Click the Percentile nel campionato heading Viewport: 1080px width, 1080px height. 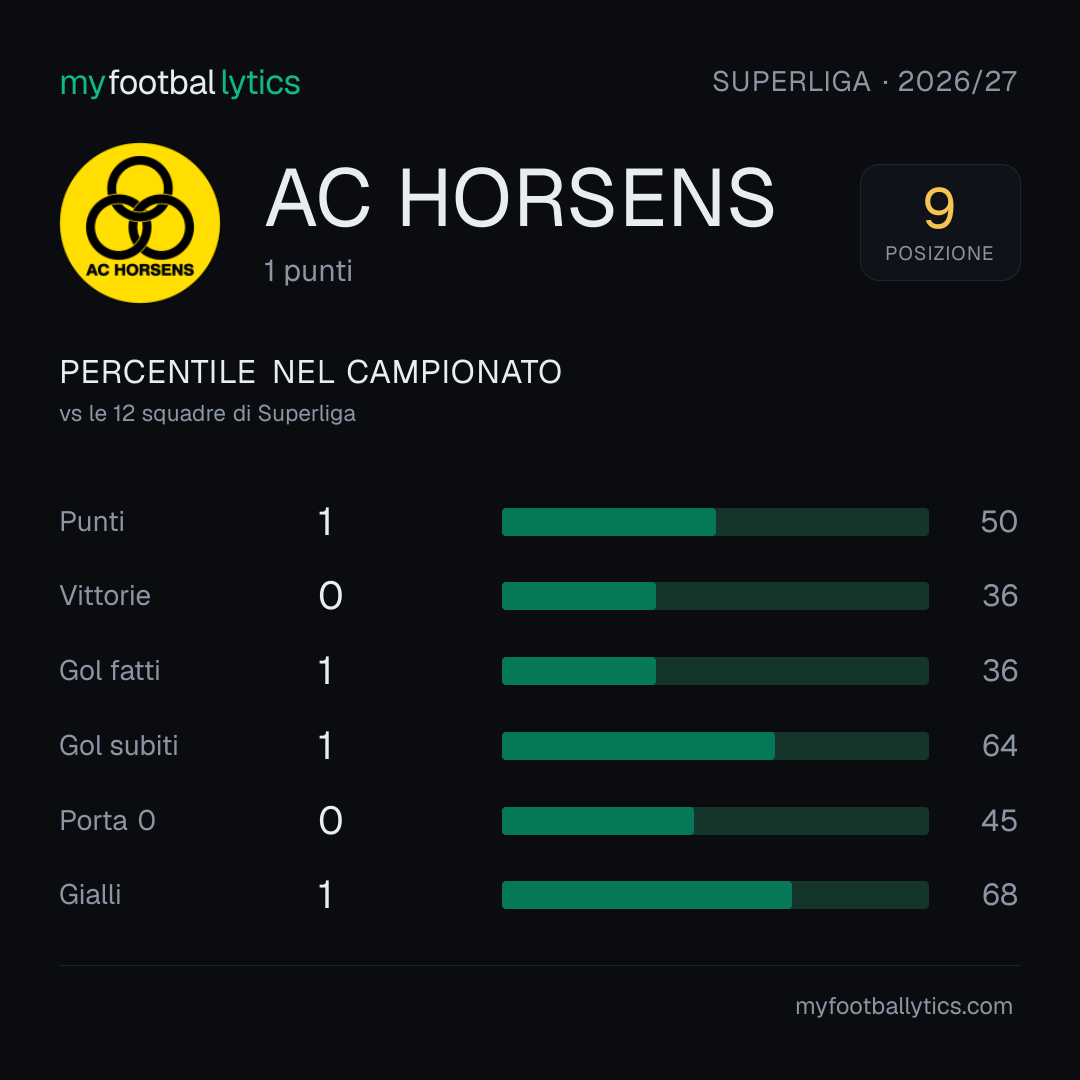[x=311, y=372]
